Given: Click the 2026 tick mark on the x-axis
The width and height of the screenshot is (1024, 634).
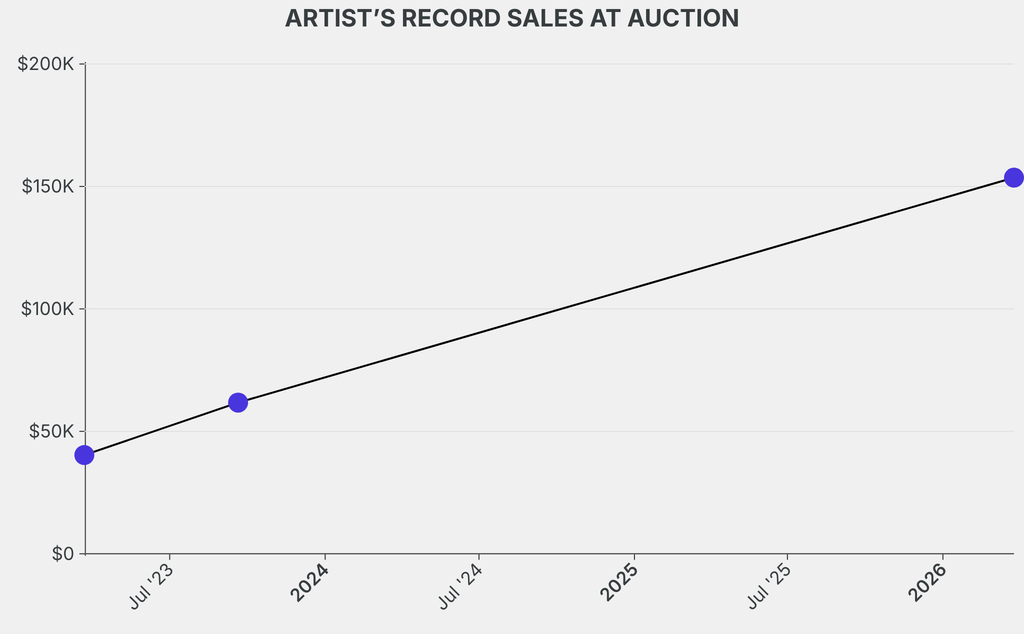Looking at the screenshot, I should click(x=943, y=556).
